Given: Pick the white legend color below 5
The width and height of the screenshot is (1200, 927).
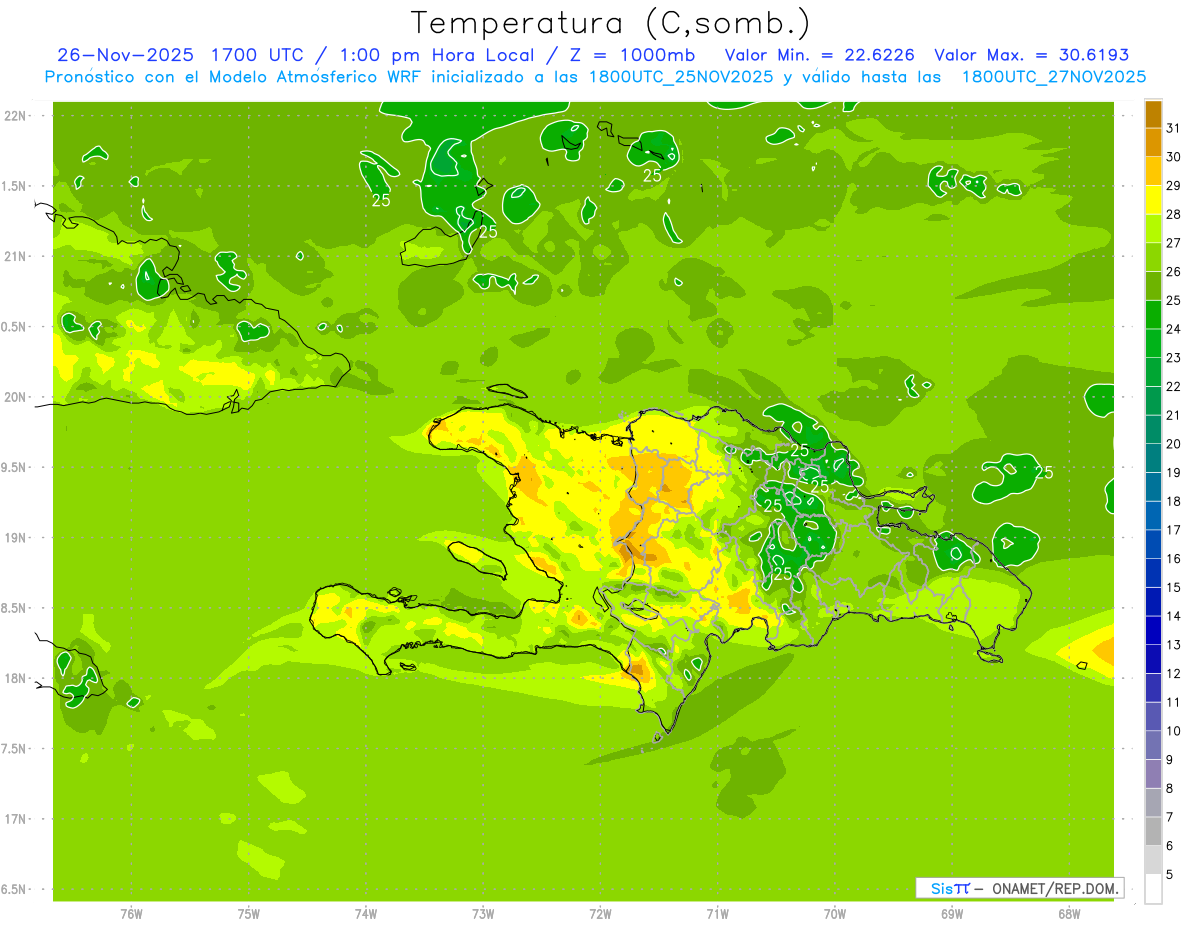Looking at the screenshot, I should click(1153, 889).
